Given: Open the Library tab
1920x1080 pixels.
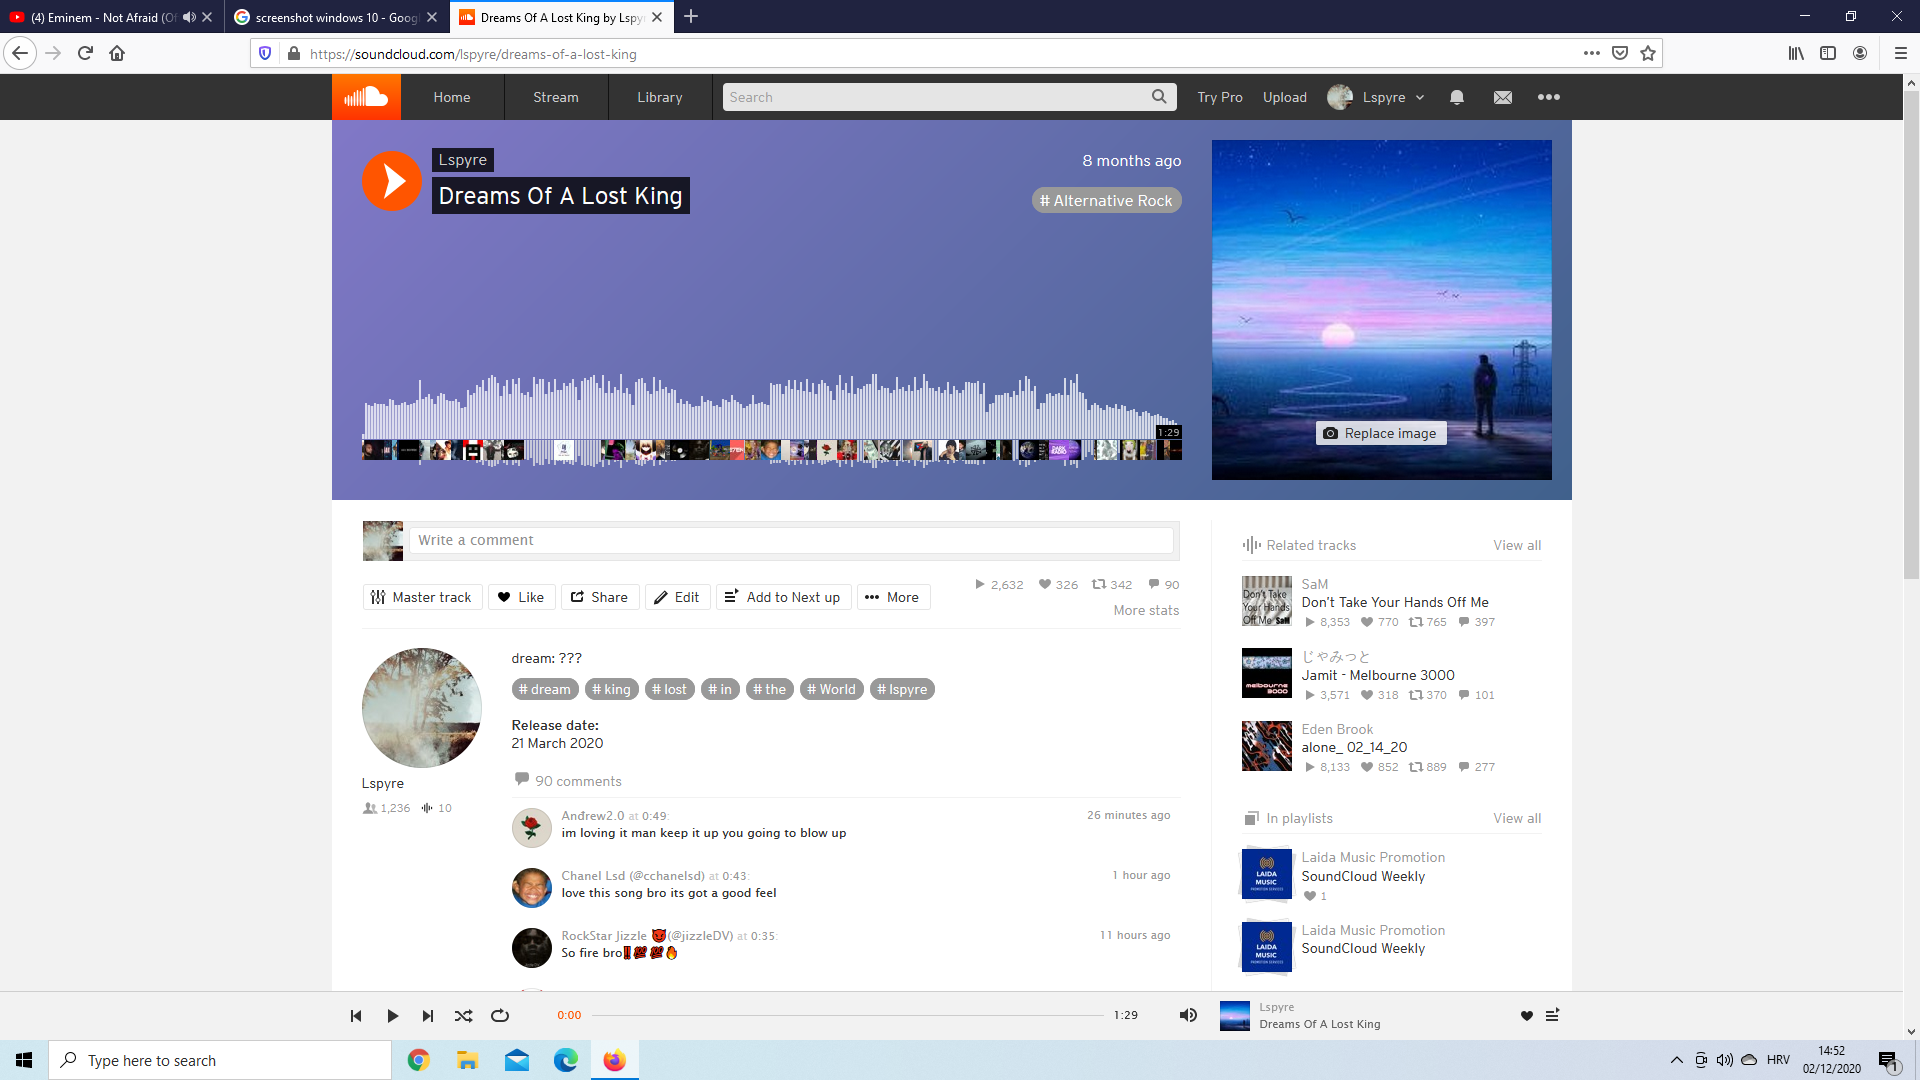Looking at the screenshot, I should [x=660, y=97].
